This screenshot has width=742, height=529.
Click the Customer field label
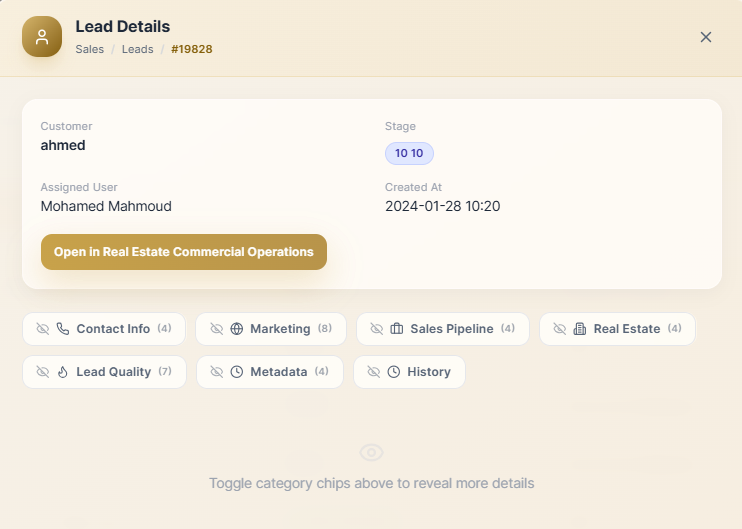pyautogui.click(x=66, y=126)
